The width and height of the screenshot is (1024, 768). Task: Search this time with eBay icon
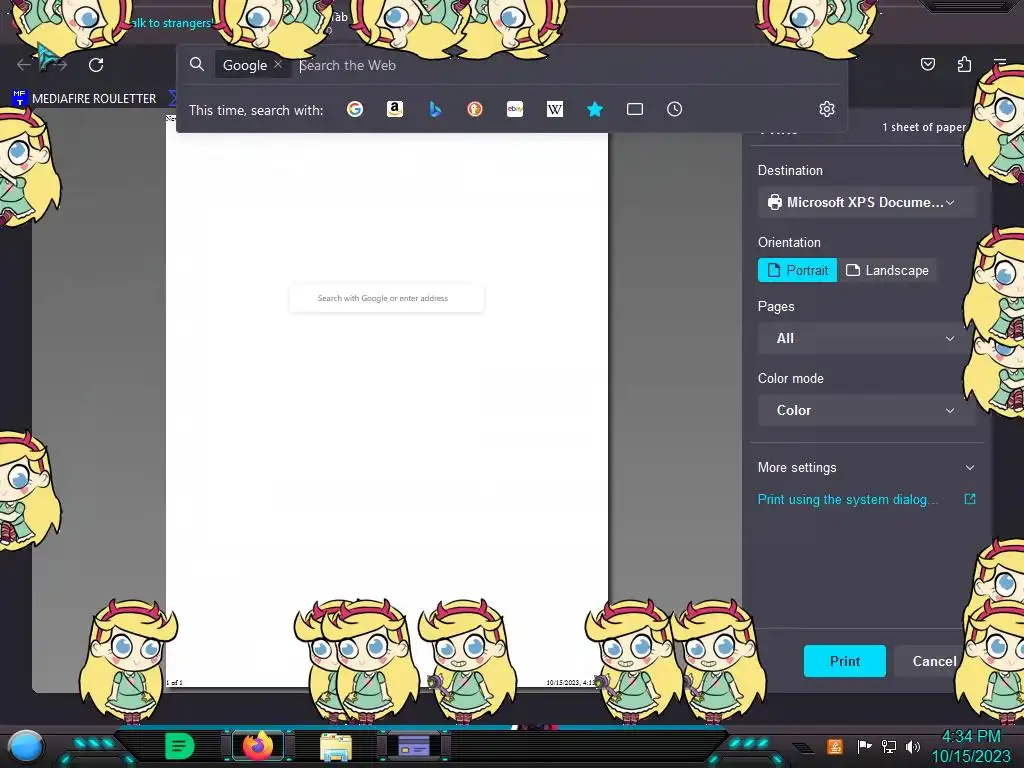(515, 109)
